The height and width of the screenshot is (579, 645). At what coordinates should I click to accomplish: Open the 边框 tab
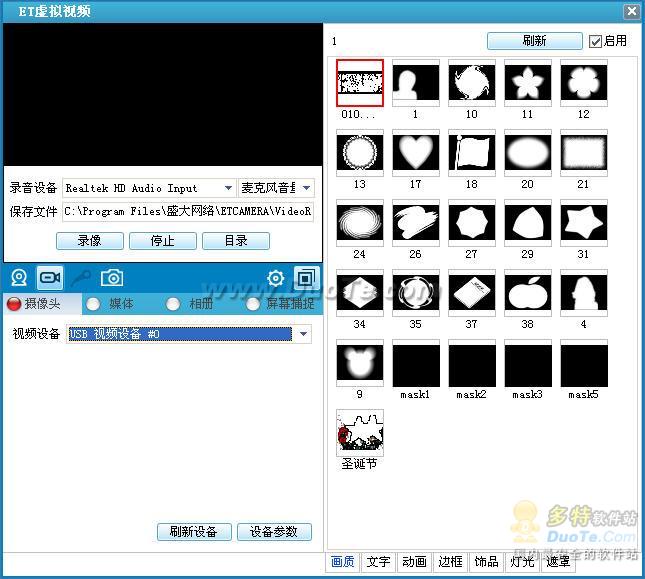(450, 562)
